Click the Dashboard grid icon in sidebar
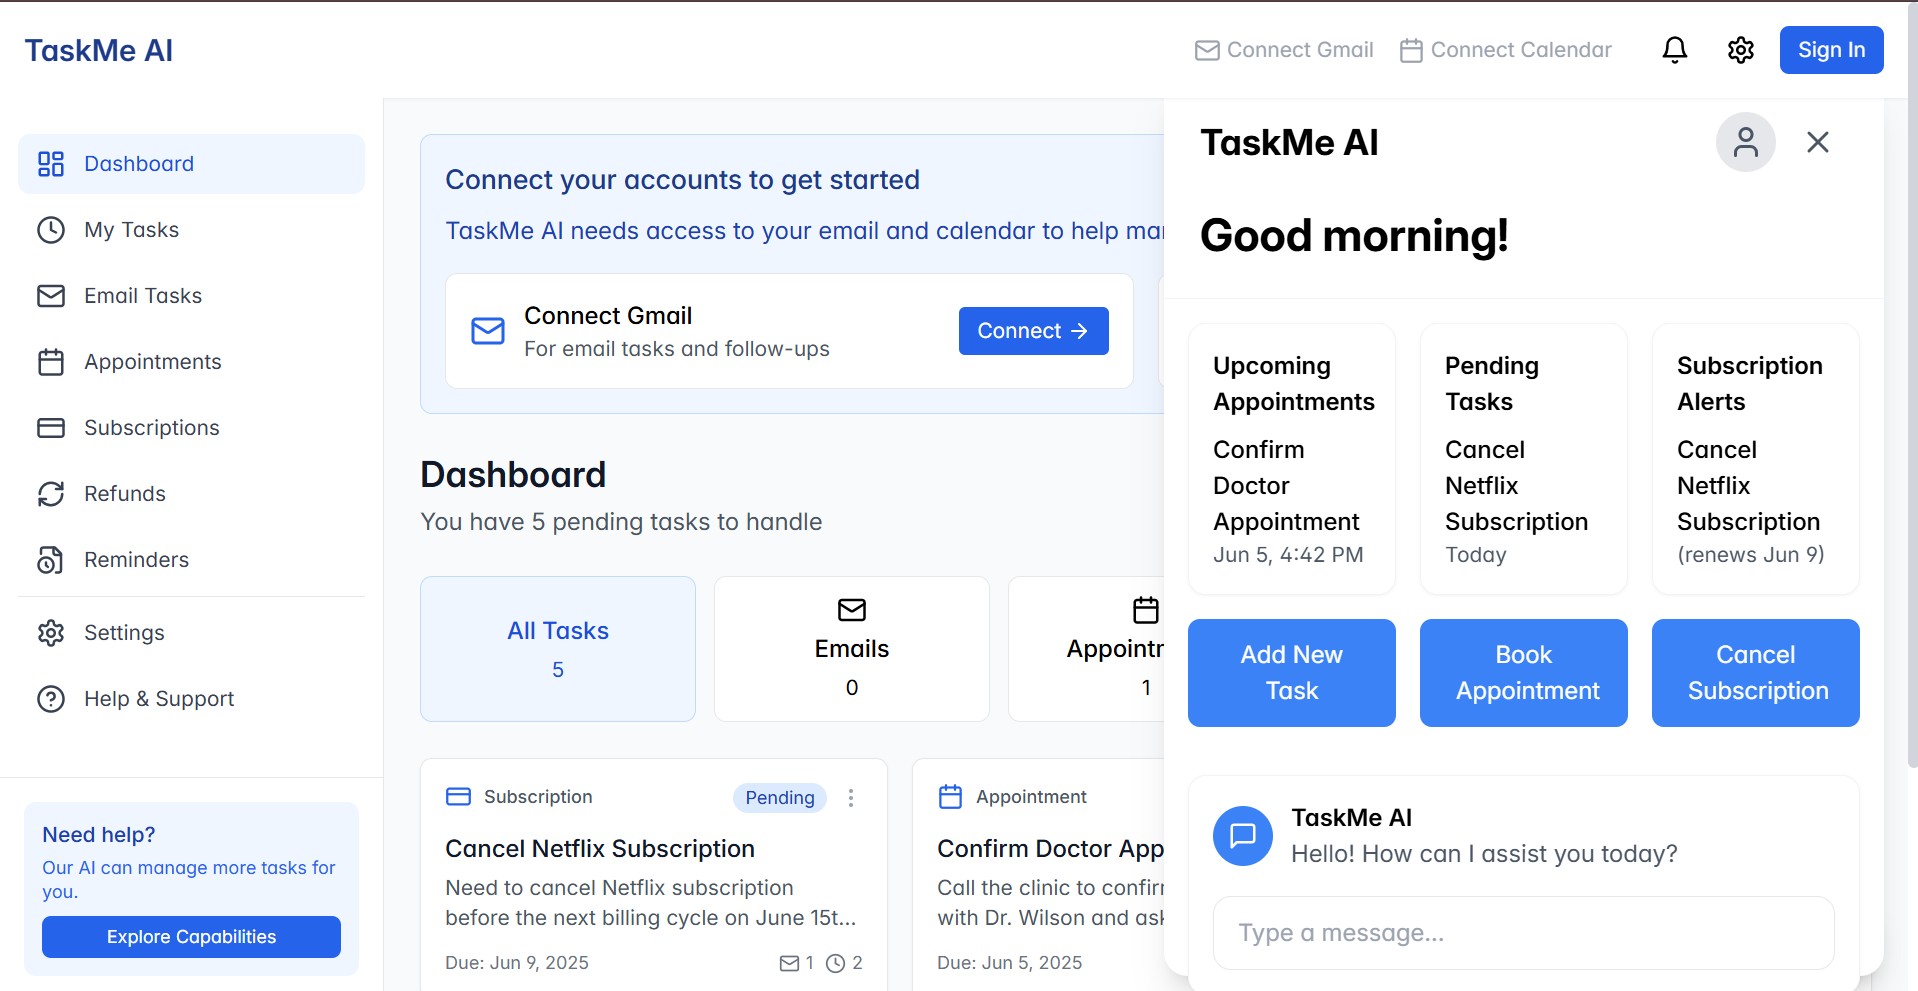This screenshot has width=1918, height=991. pyautogui.click(x=51, y=164)
